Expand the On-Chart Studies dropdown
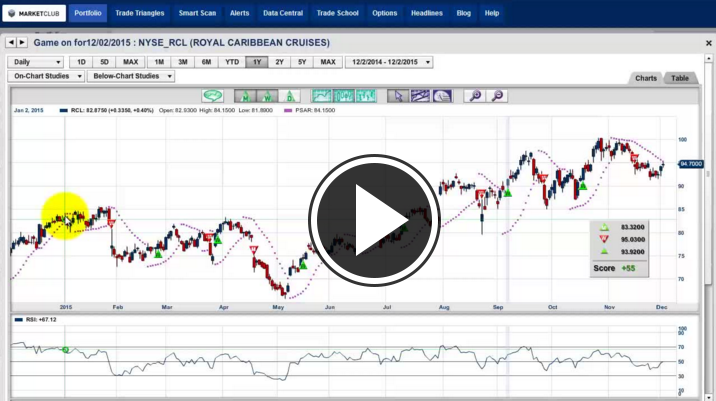Image resolution: width=716 pixels, height=401 pixels. pos(46,76)
